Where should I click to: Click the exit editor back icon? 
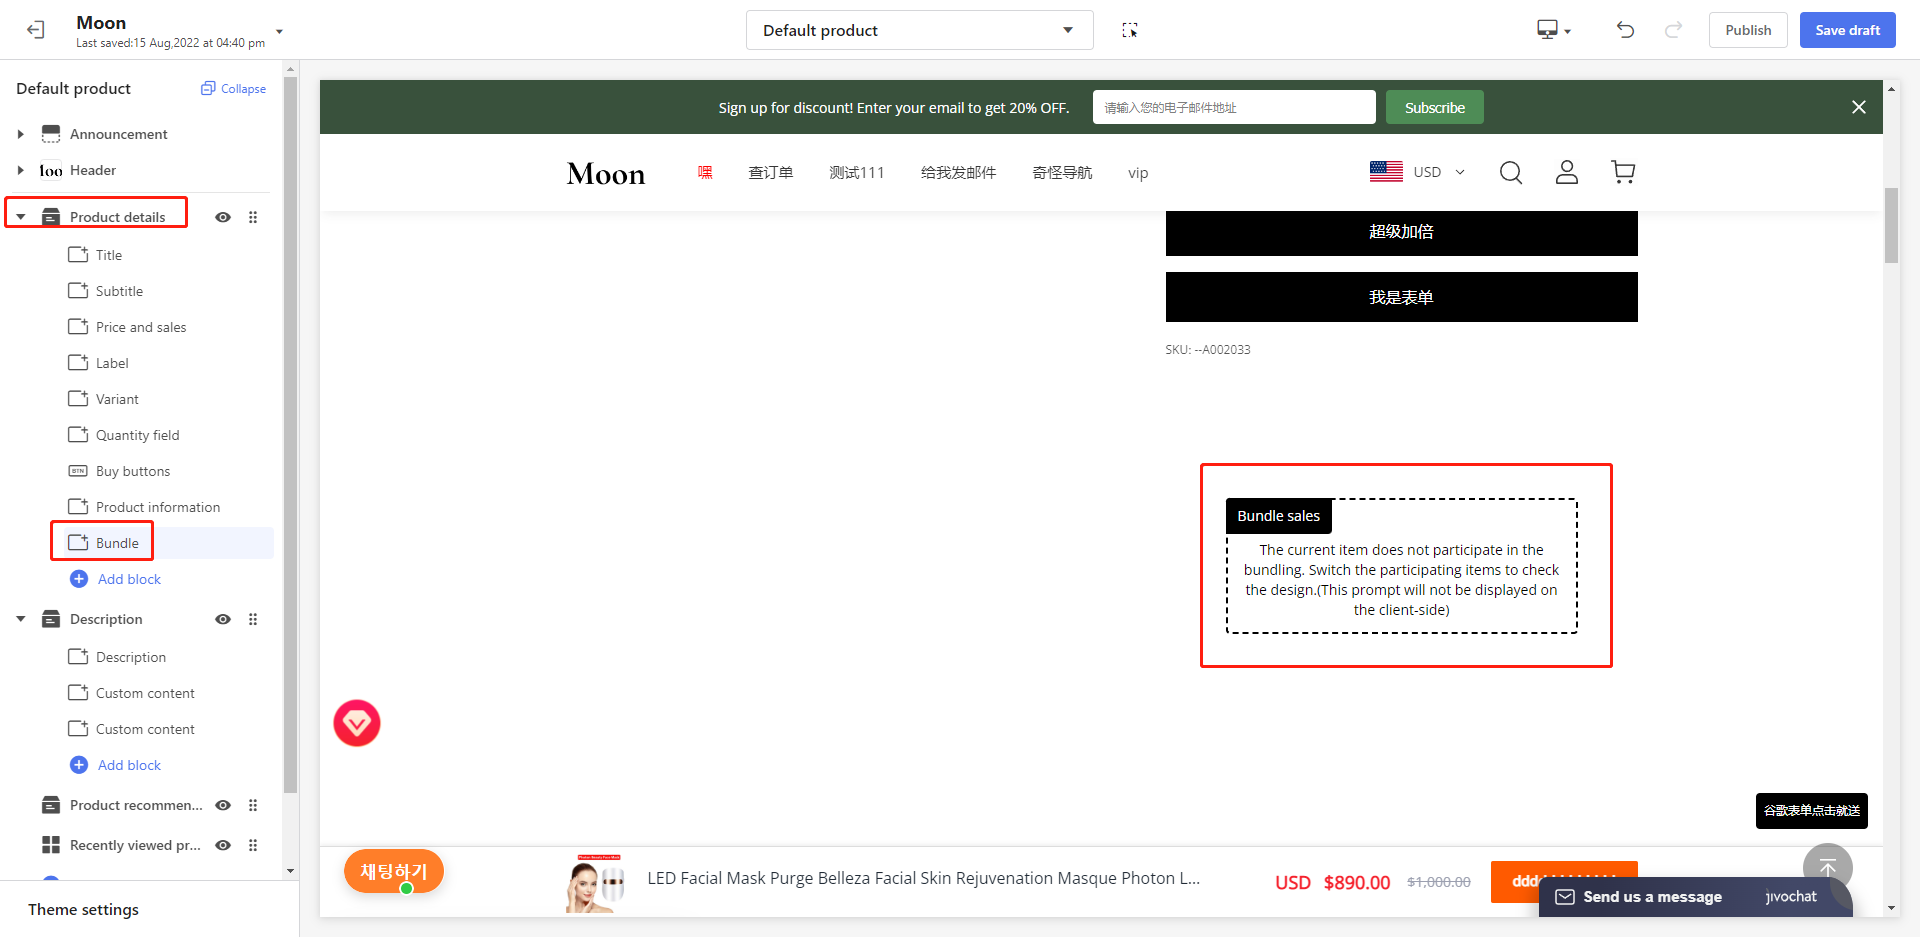tap(36, 30)
